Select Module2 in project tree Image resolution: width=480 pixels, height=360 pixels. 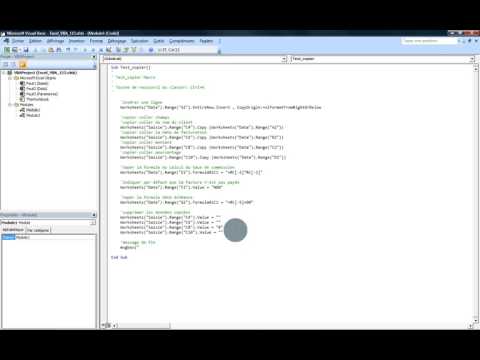[30, 115]
